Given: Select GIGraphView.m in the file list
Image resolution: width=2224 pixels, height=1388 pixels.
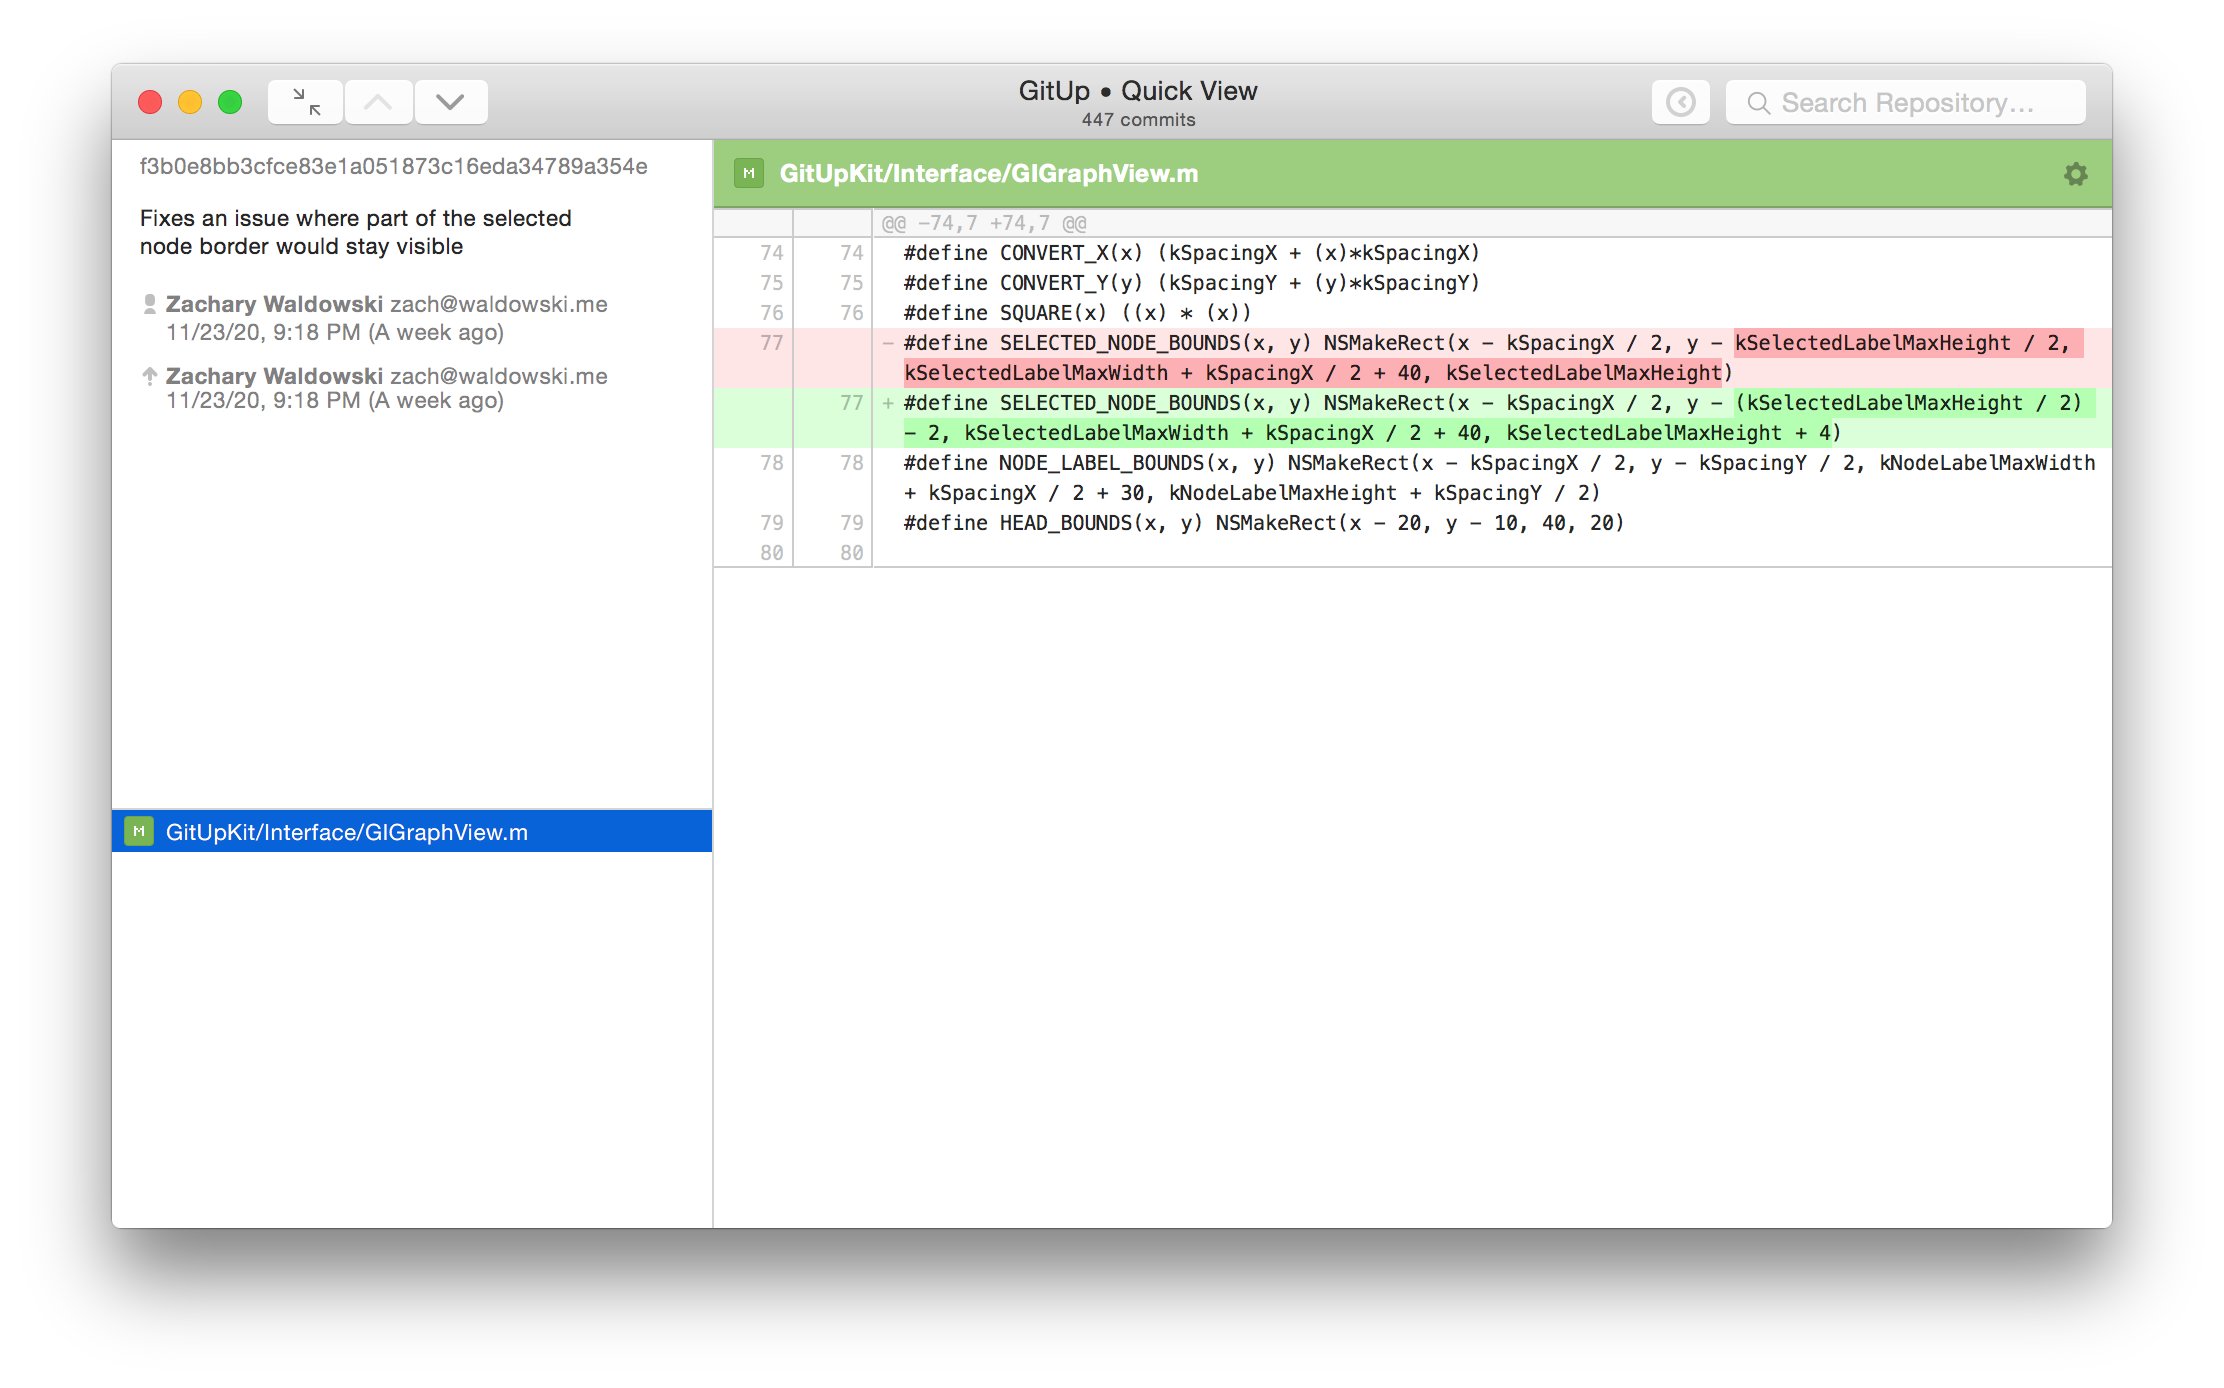Looking at the screenshot, I should 346,832.
